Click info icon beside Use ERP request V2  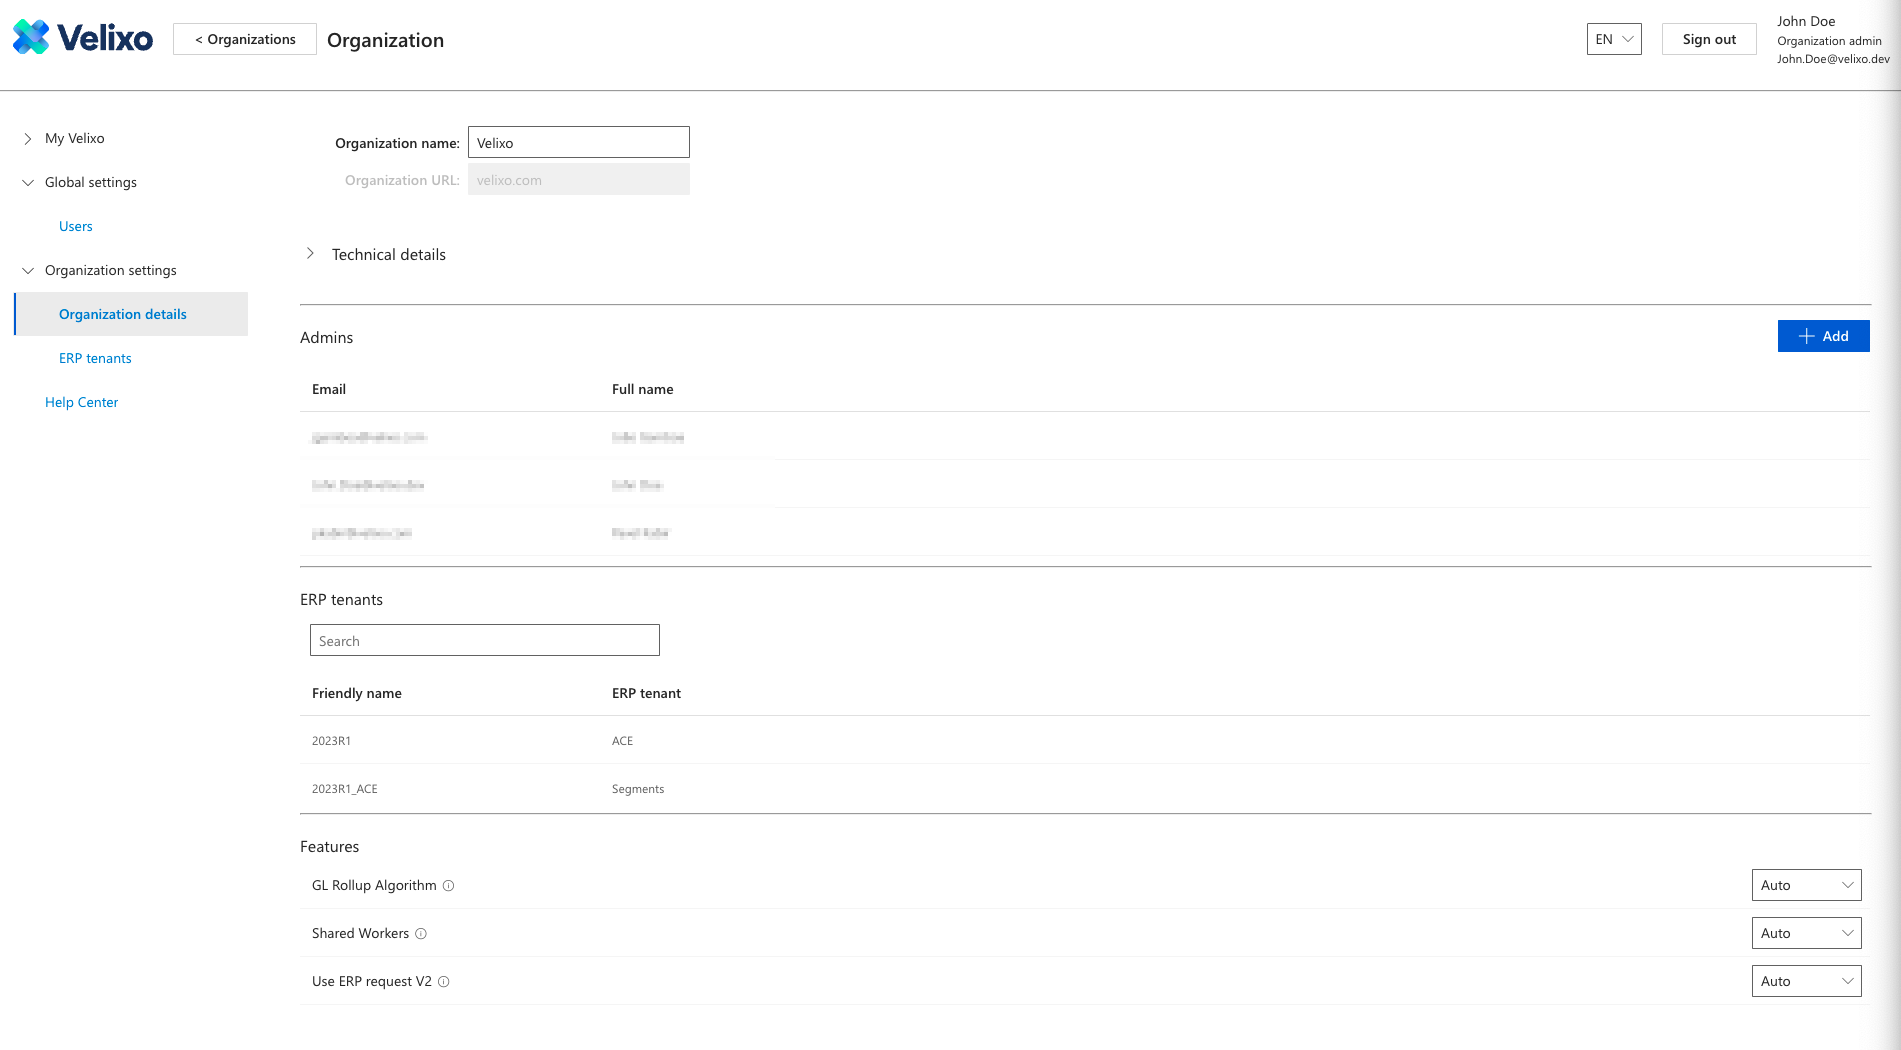444,982
